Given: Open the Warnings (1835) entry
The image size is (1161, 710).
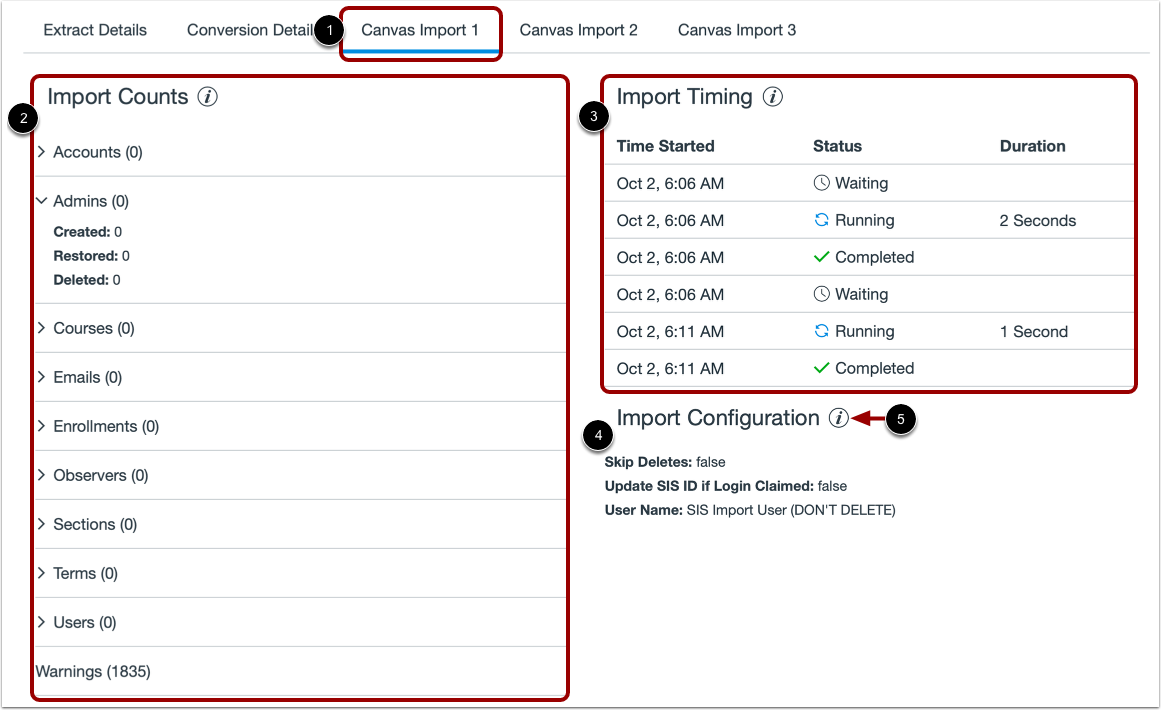Looking at the screenshot, I should point(93,671).
